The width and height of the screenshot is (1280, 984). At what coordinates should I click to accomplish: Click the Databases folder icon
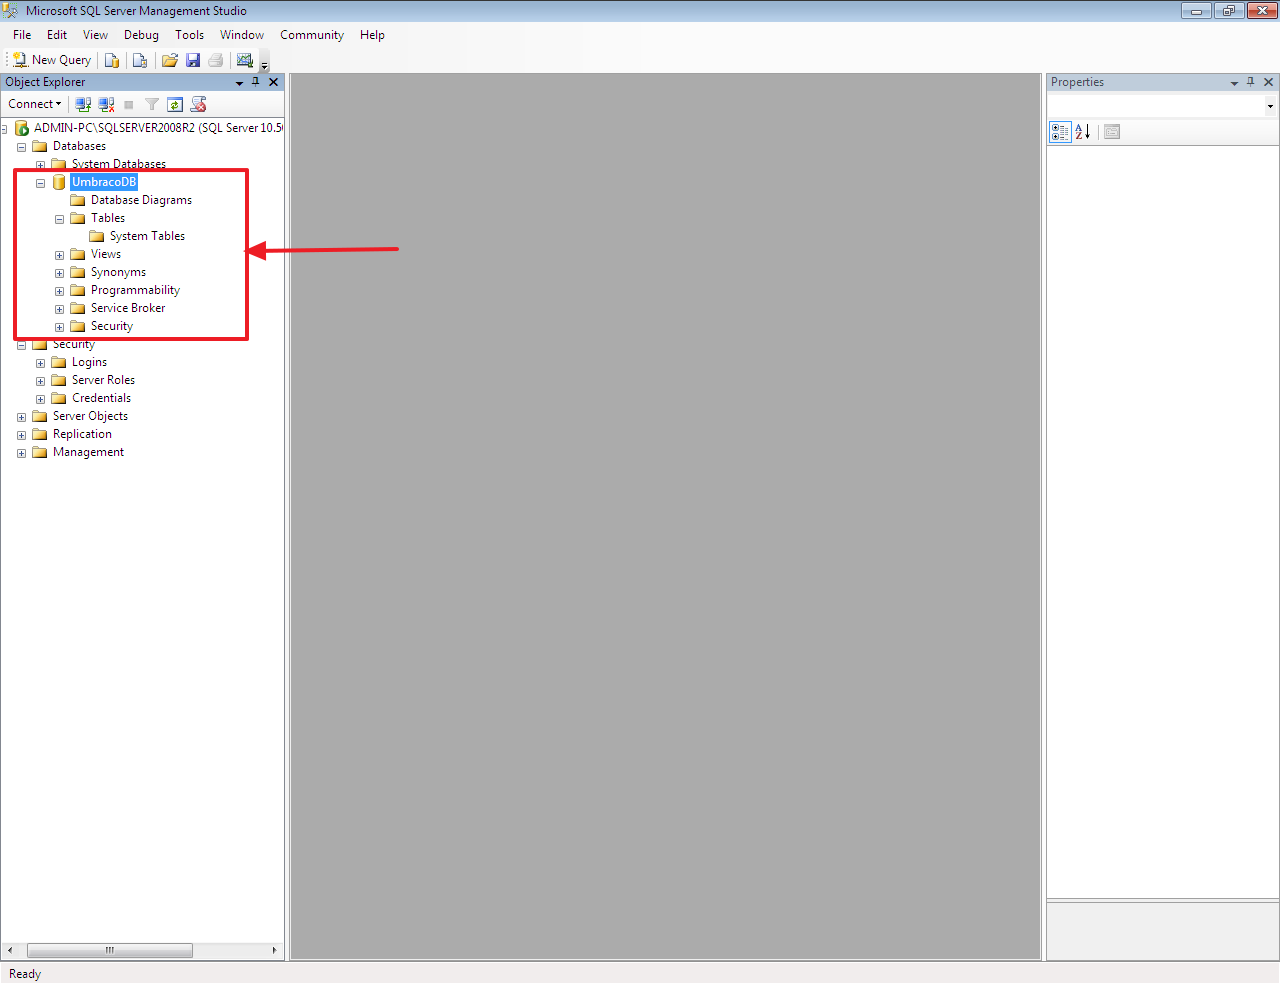[40, 146]
